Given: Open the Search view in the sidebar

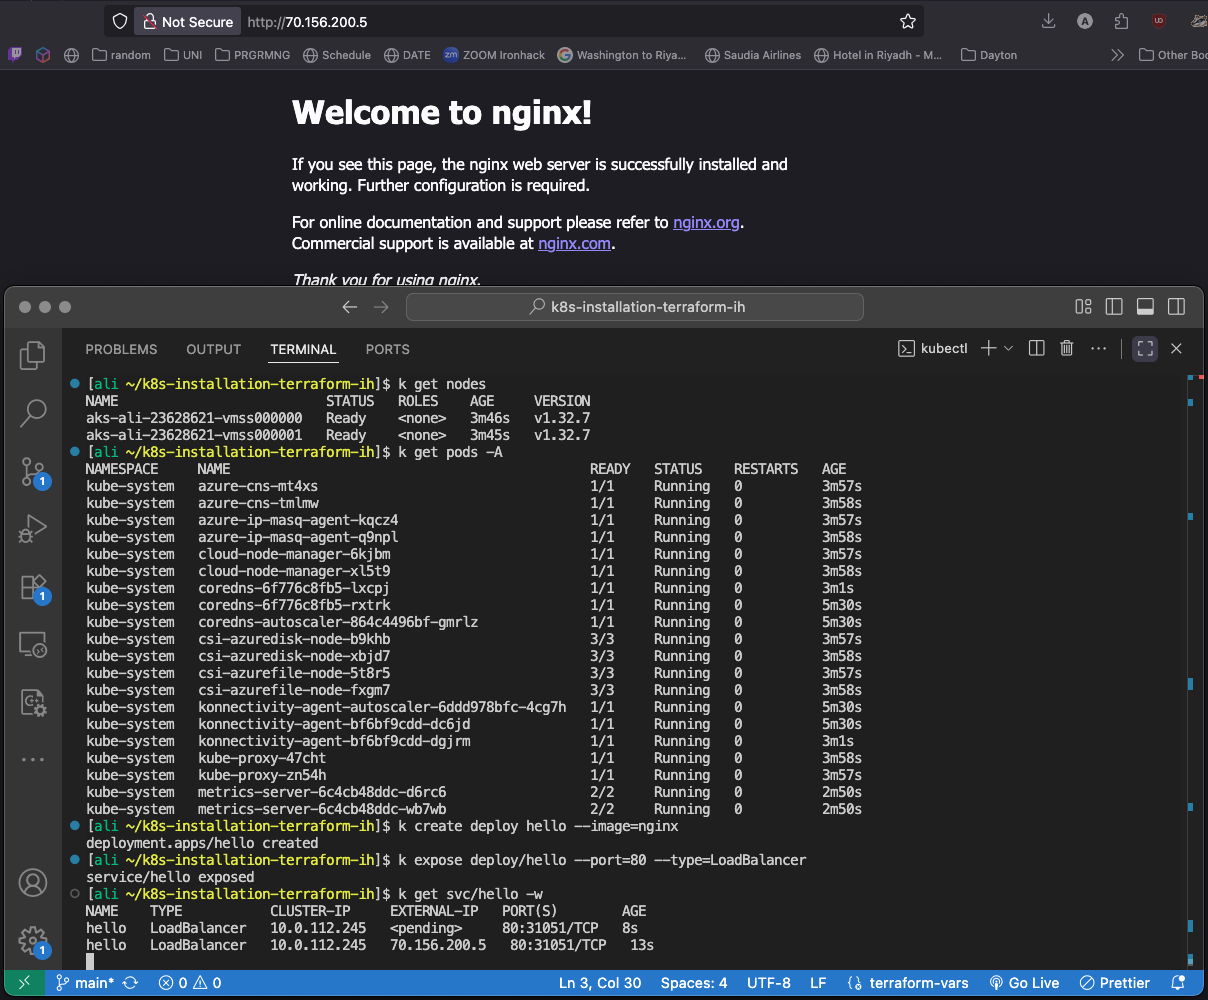Looking at the screenshot, I should 33,412.
